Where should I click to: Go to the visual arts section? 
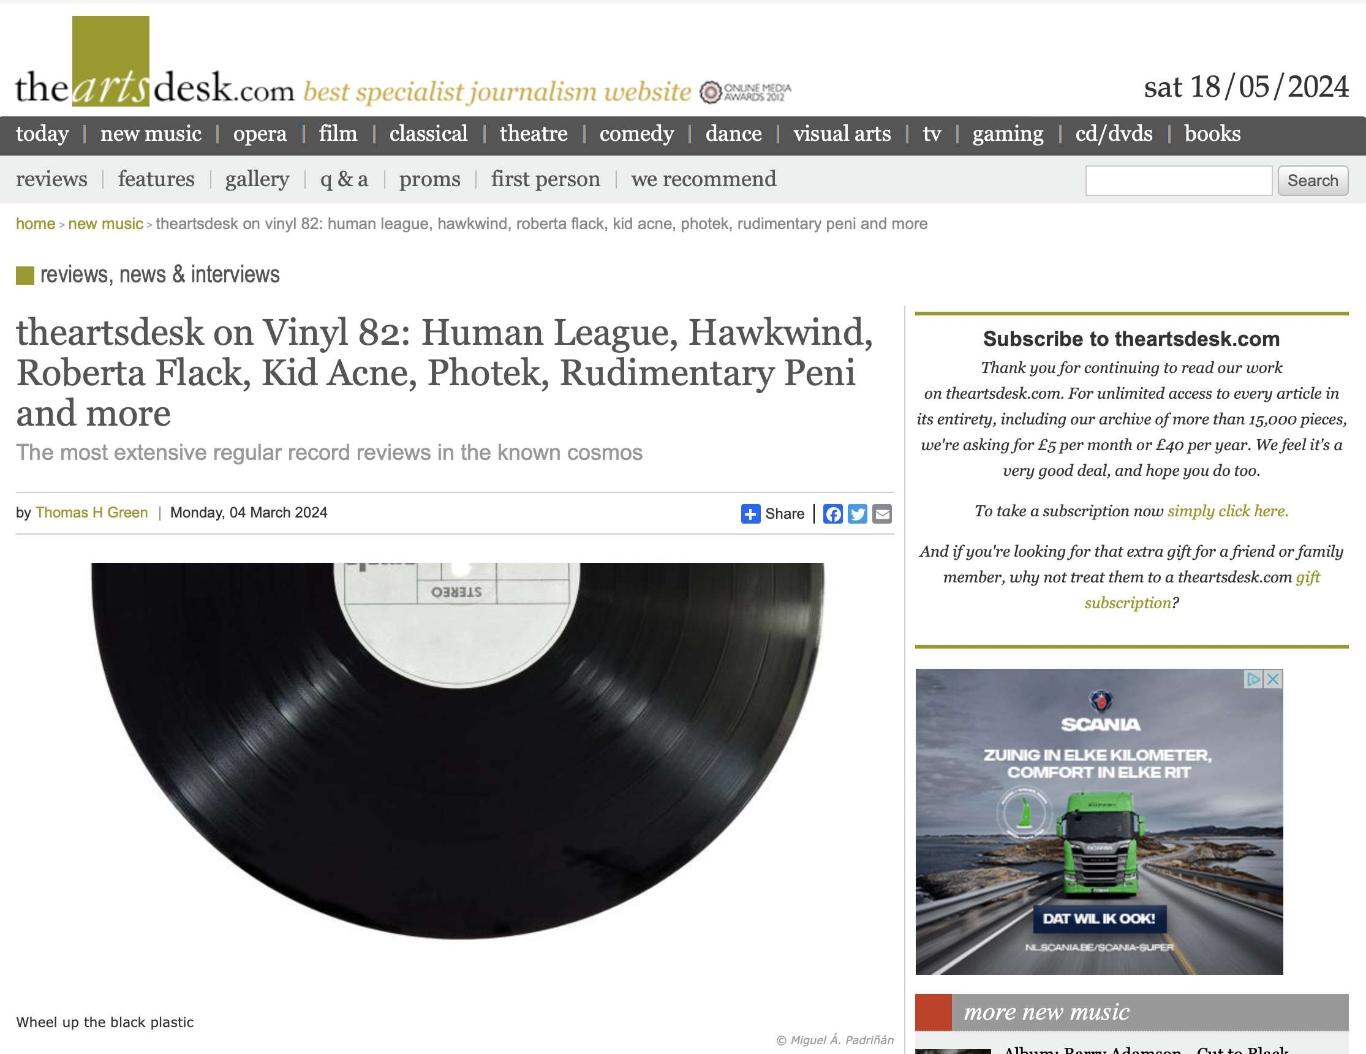[x=842, y=134]
